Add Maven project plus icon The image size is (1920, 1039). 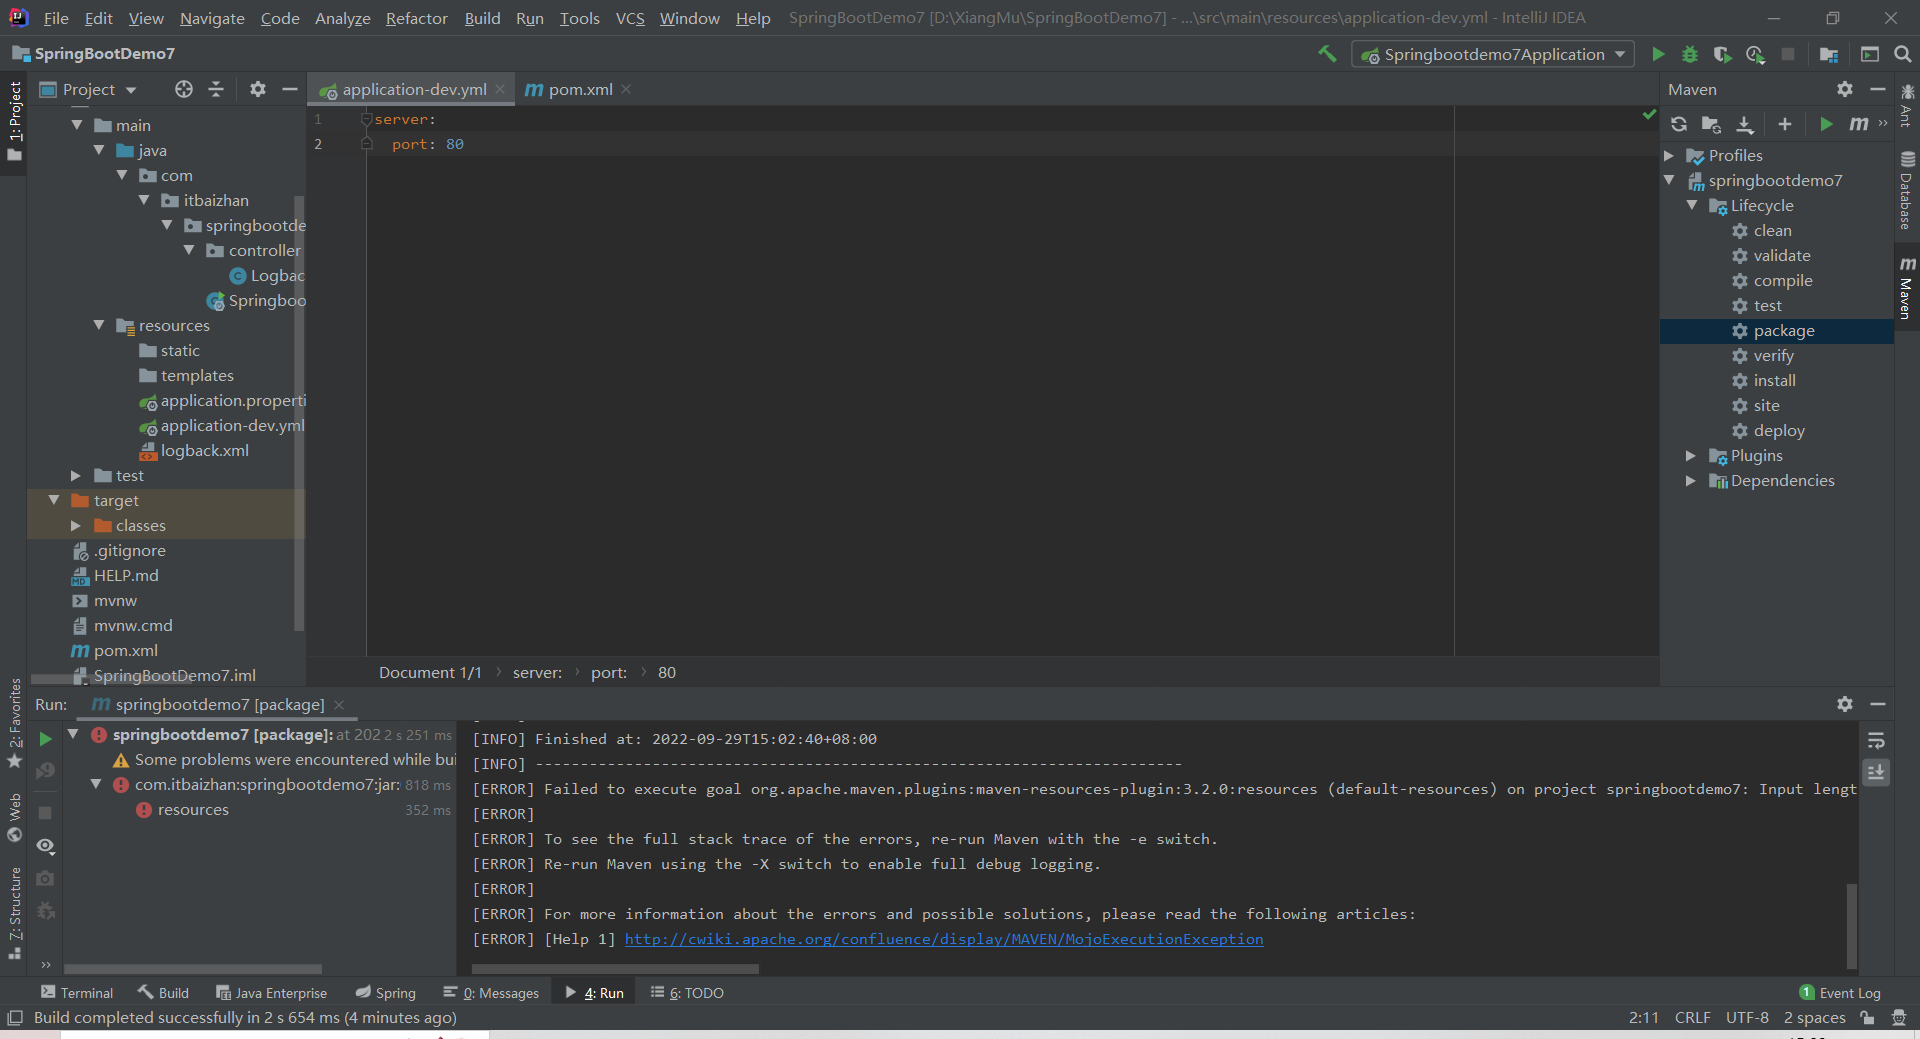click(x=1785, y=124)
